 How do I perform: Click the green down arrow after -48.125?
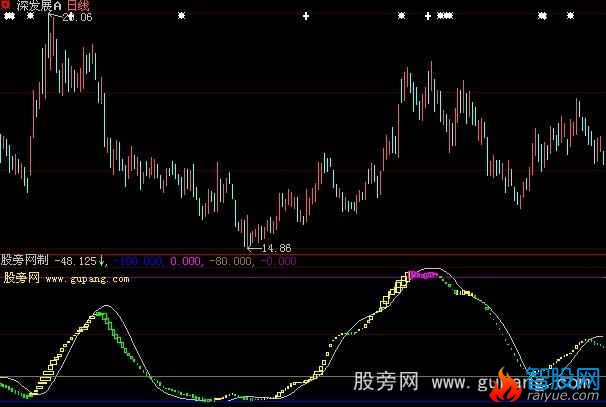click(102, 261)
